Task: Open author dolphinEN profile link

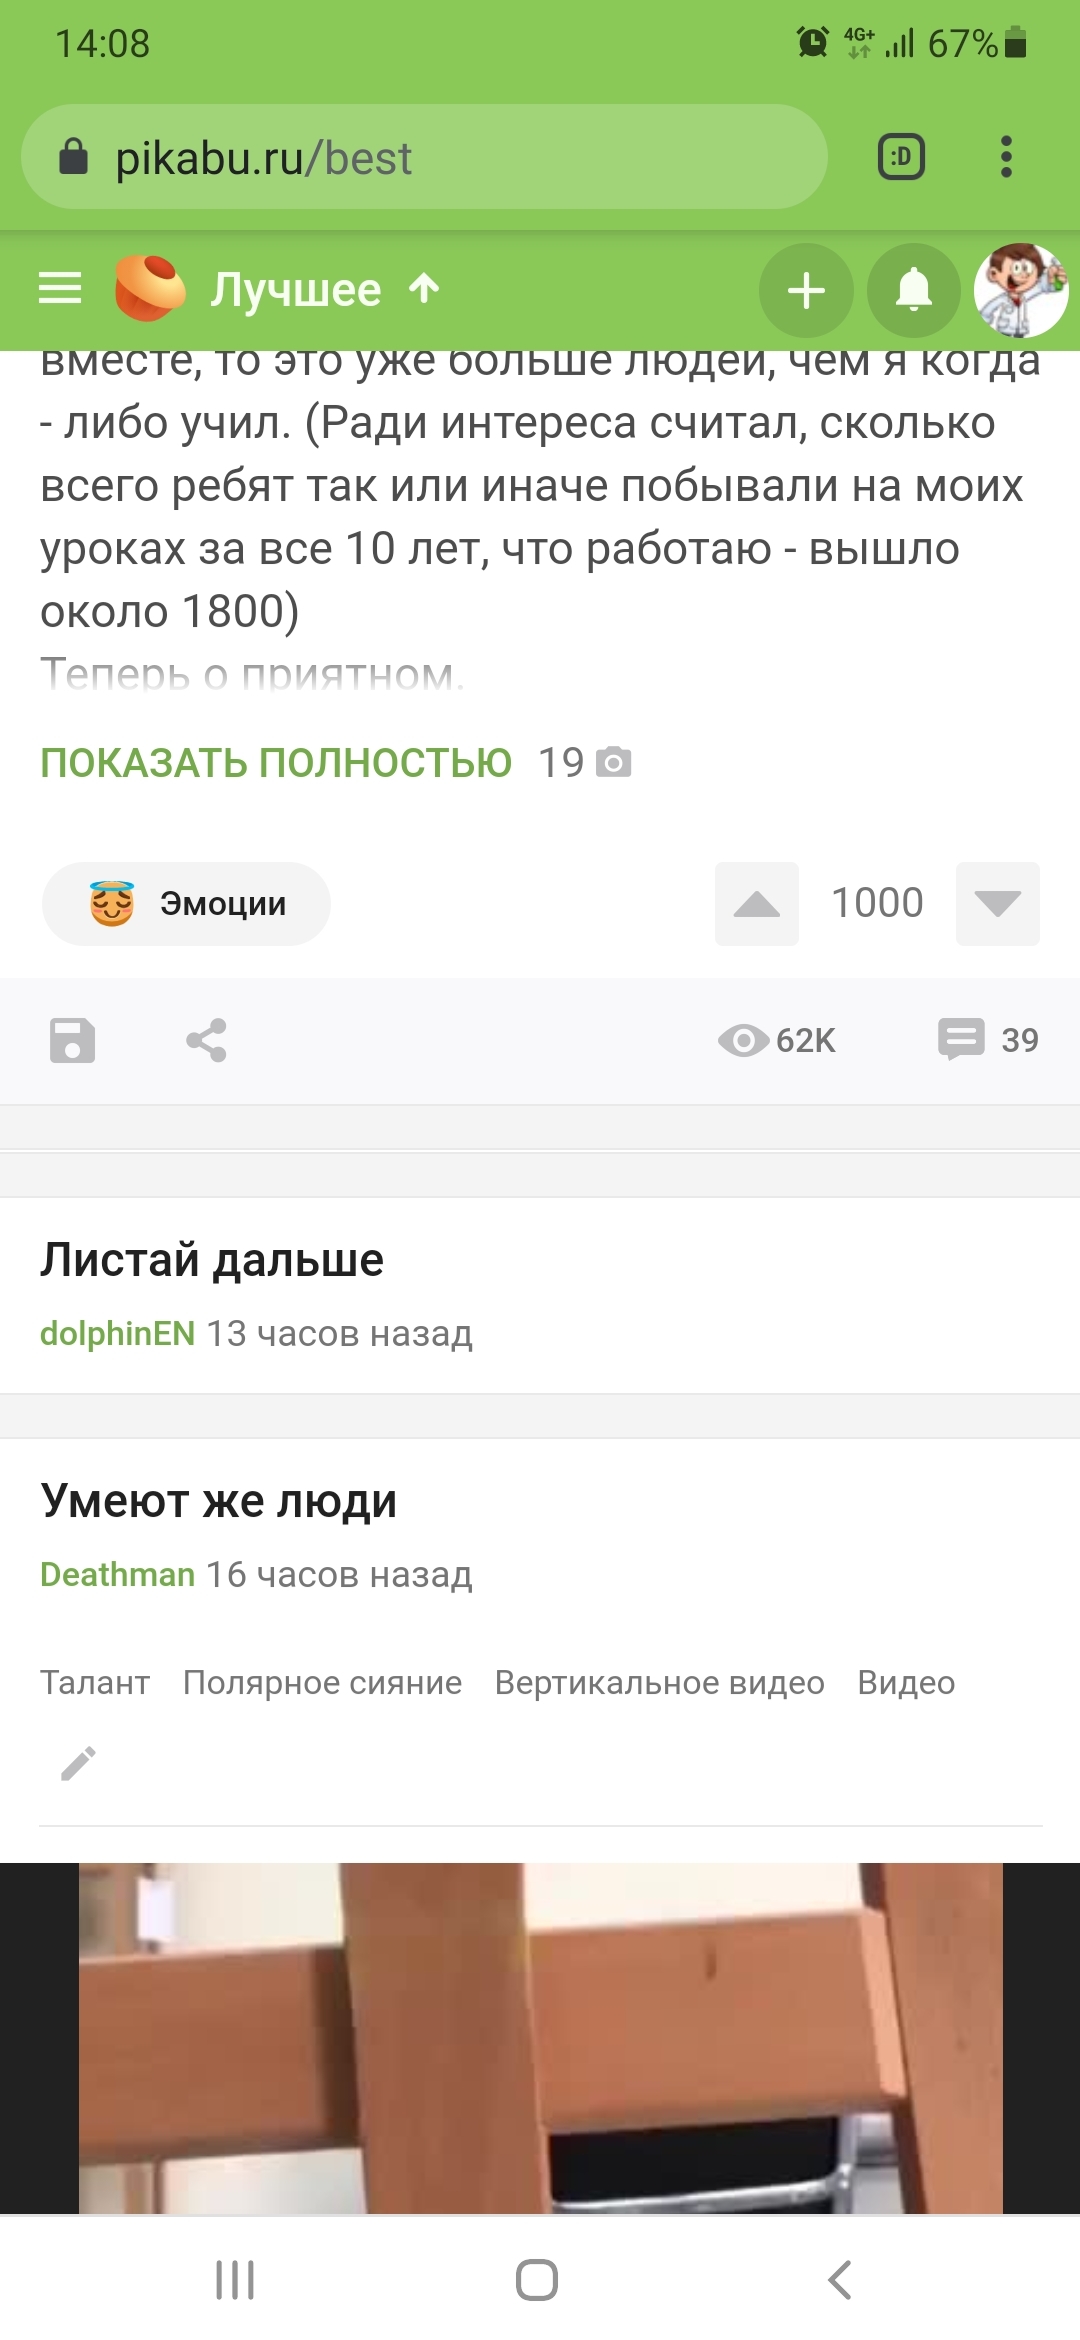Action: click(x=117, y=1333)
